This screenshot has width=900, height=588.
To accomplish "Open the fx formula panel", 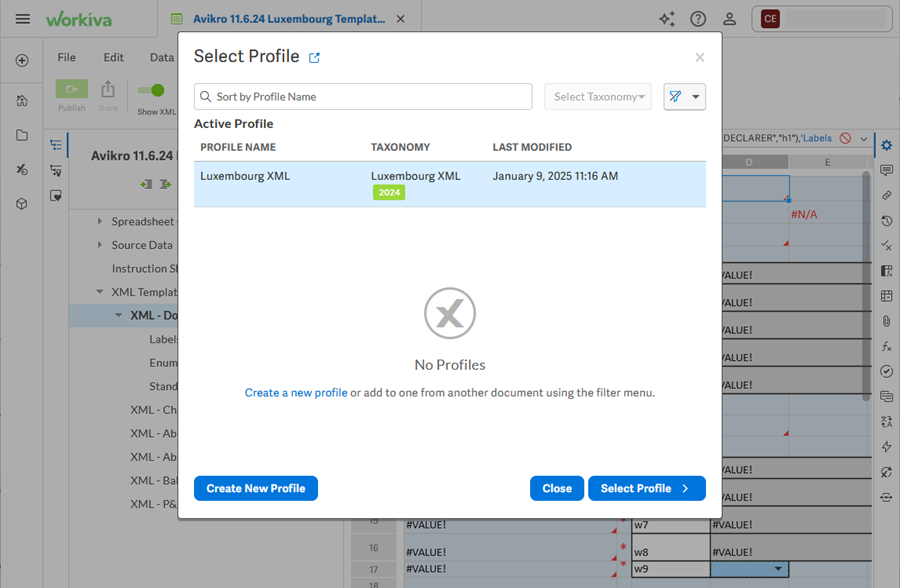I will [x=887, y=346].
